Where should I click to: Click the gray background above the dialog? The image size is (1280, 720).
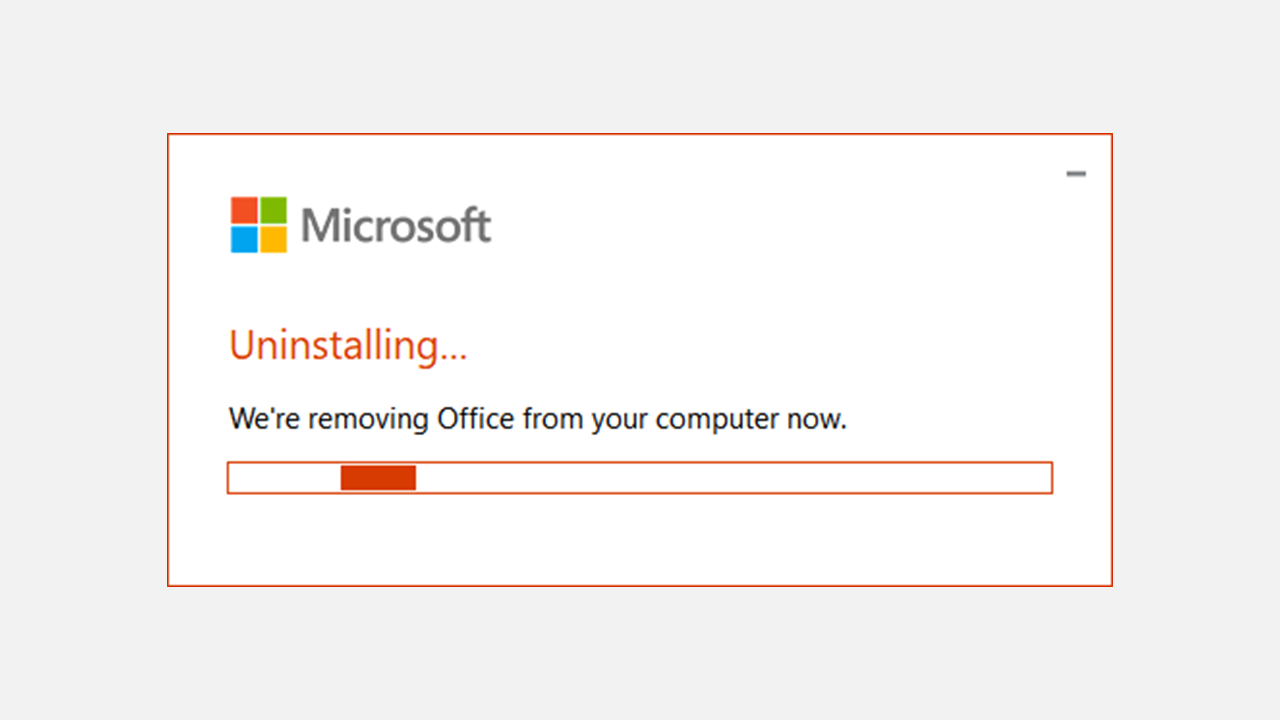pos(640,66)
